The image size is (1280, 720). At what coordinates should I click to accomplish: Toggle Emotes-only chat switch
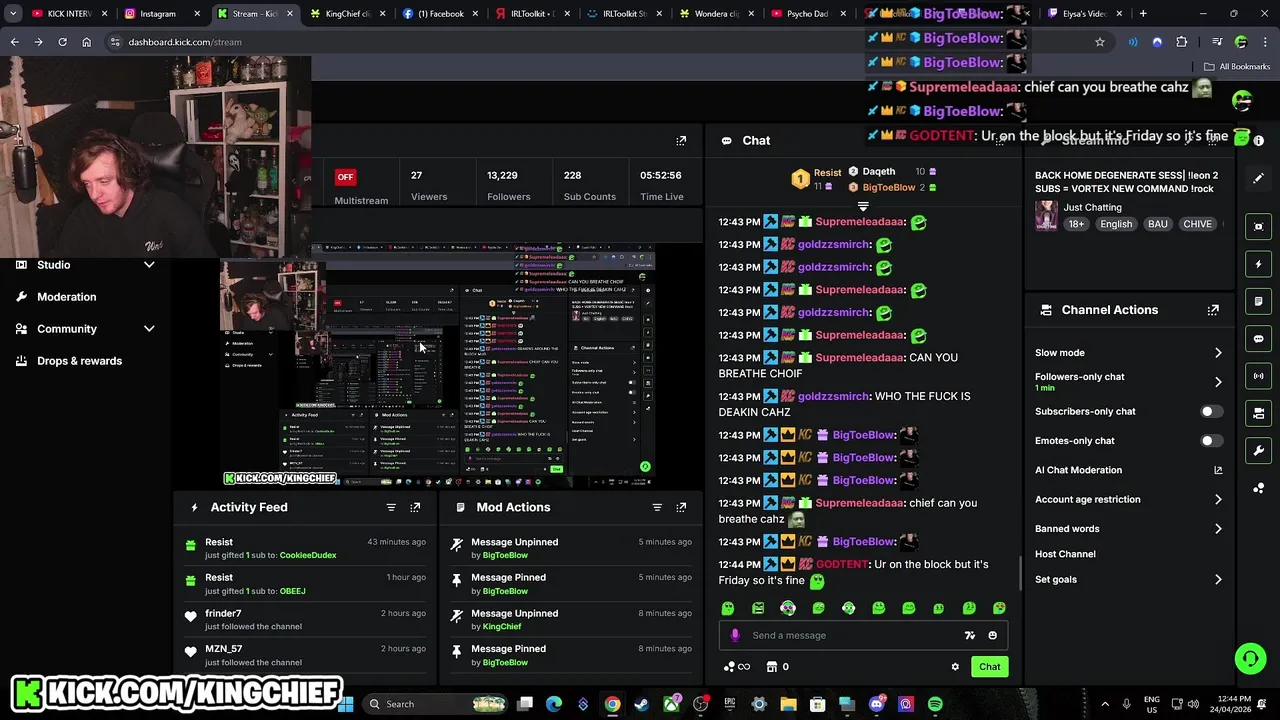tap(1210, 441)
